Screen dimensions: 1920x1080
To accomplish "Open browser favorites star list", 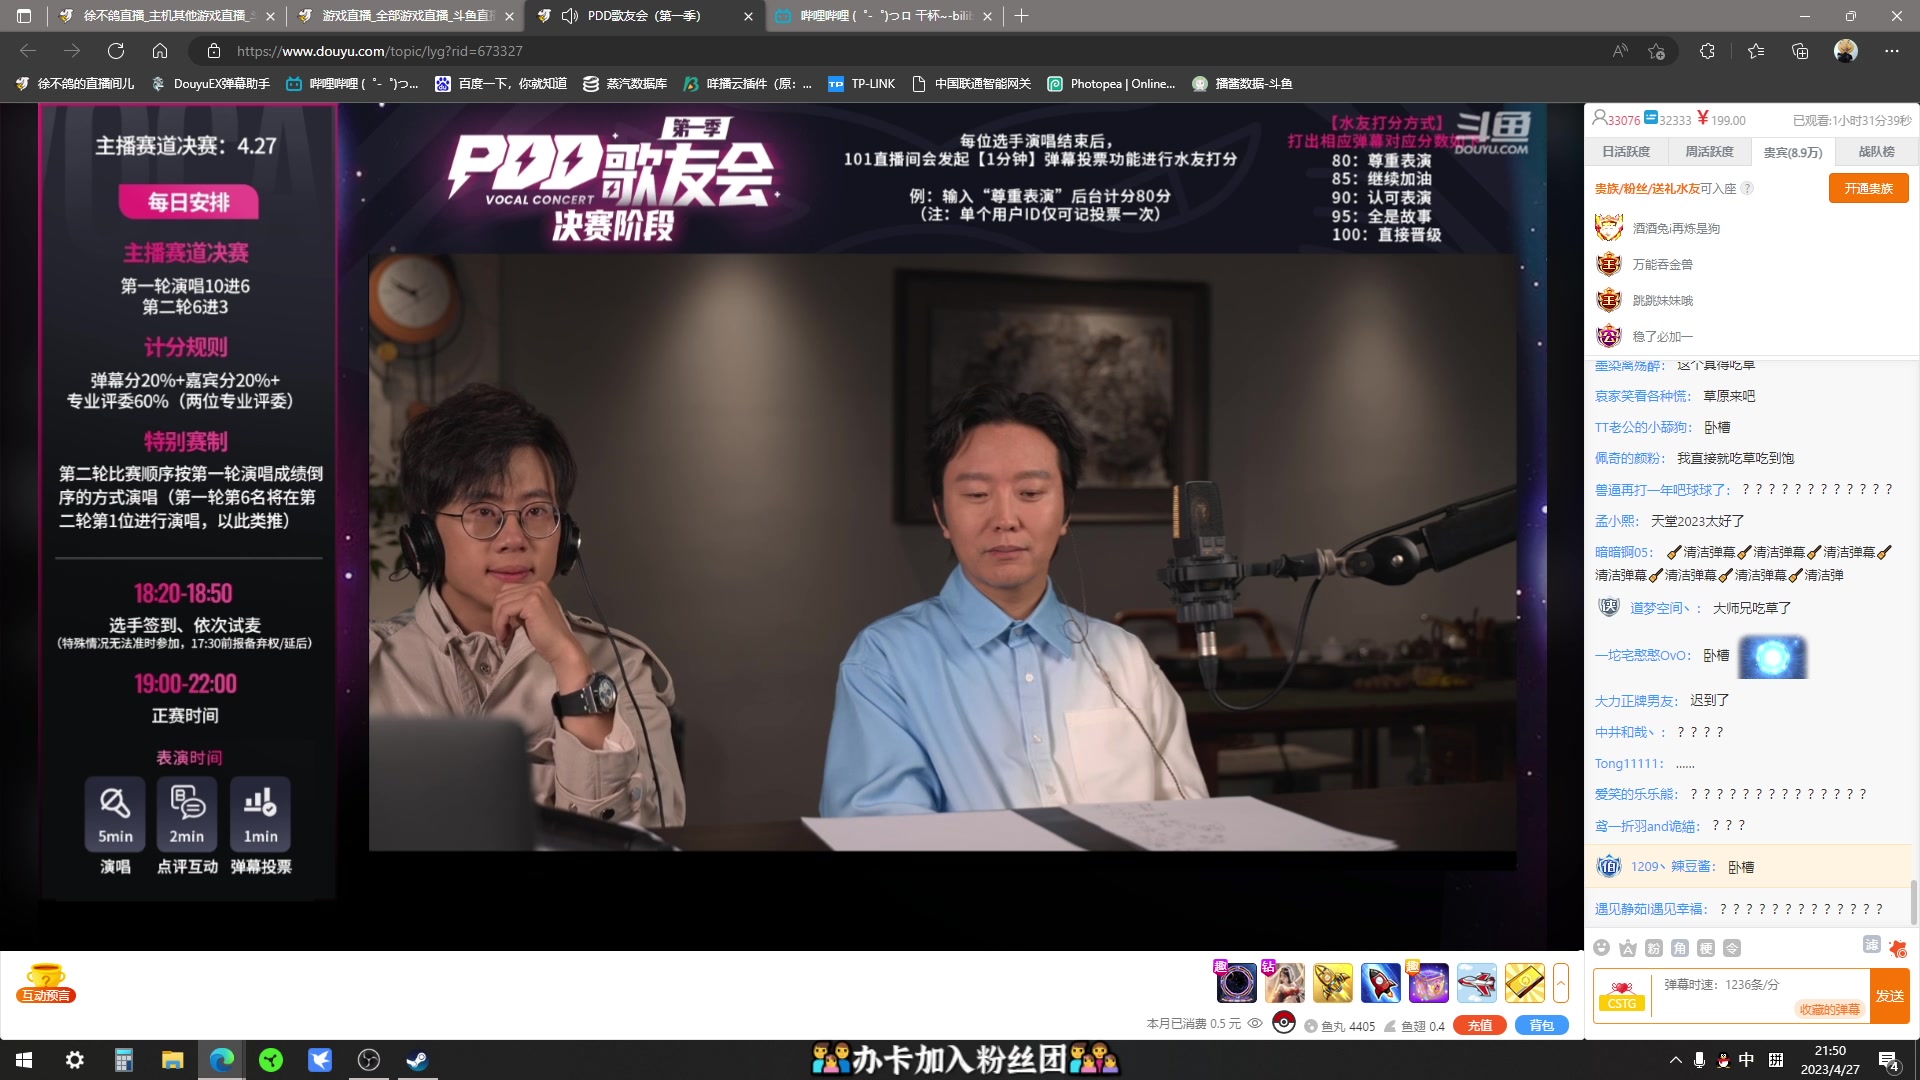I will click(x=1756, y=51).
